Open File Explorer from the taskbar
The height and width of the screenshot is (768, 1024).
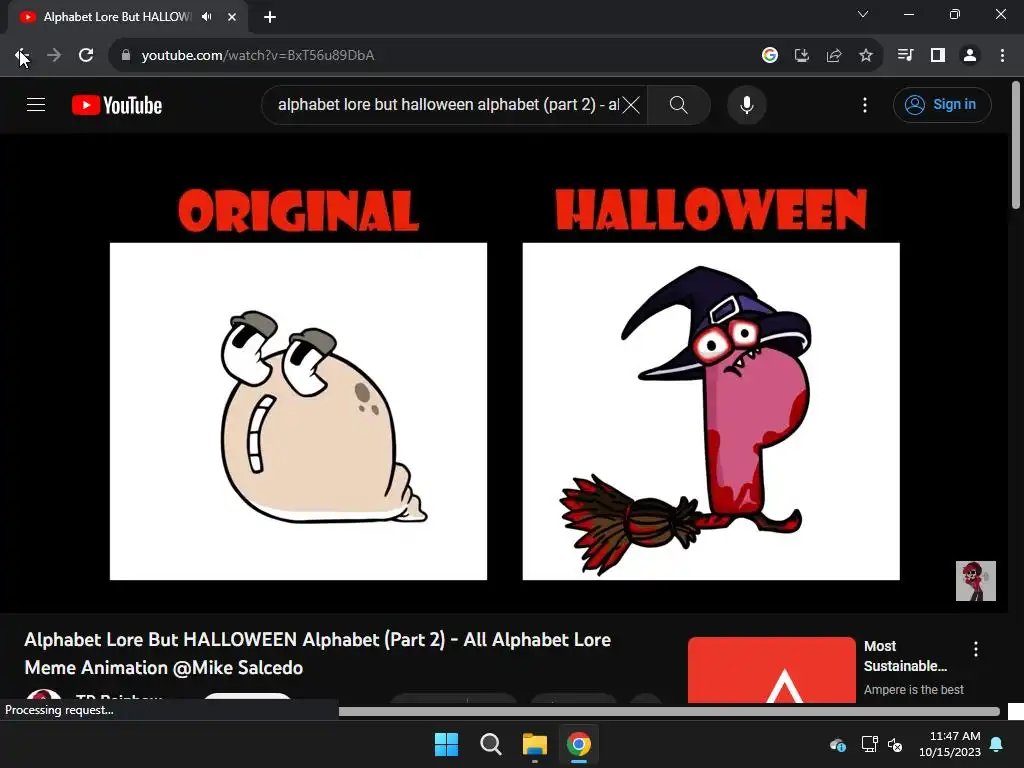click(535, 744)
